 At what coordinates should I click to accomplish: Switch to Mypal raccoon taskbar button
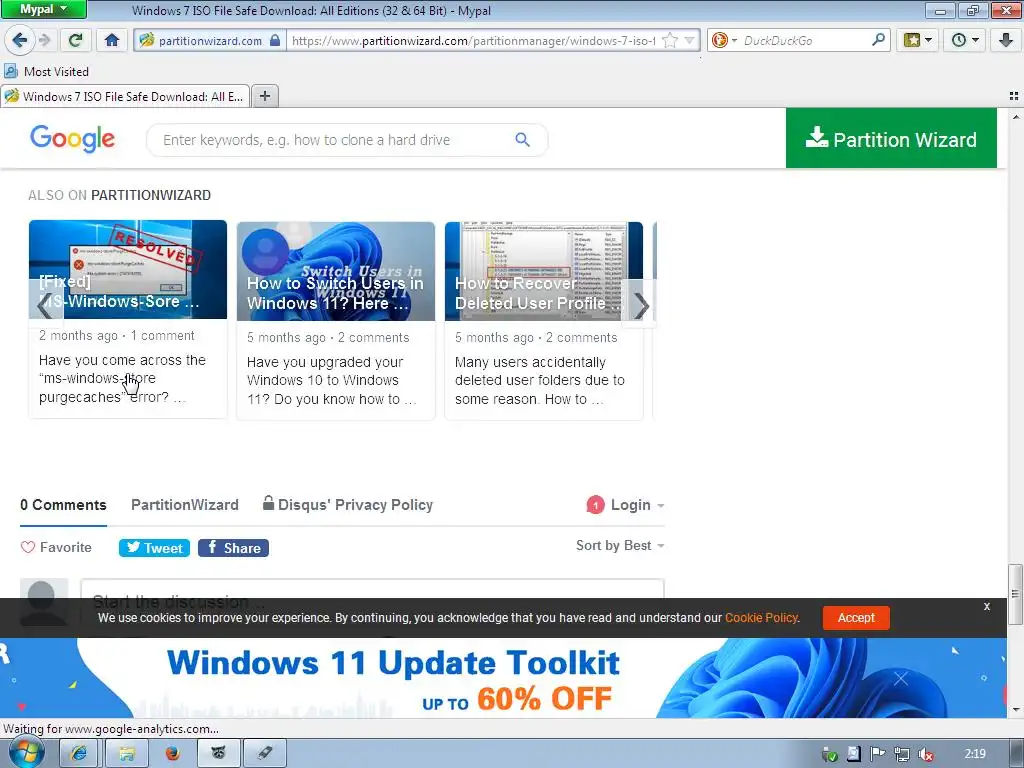point(219,754)
